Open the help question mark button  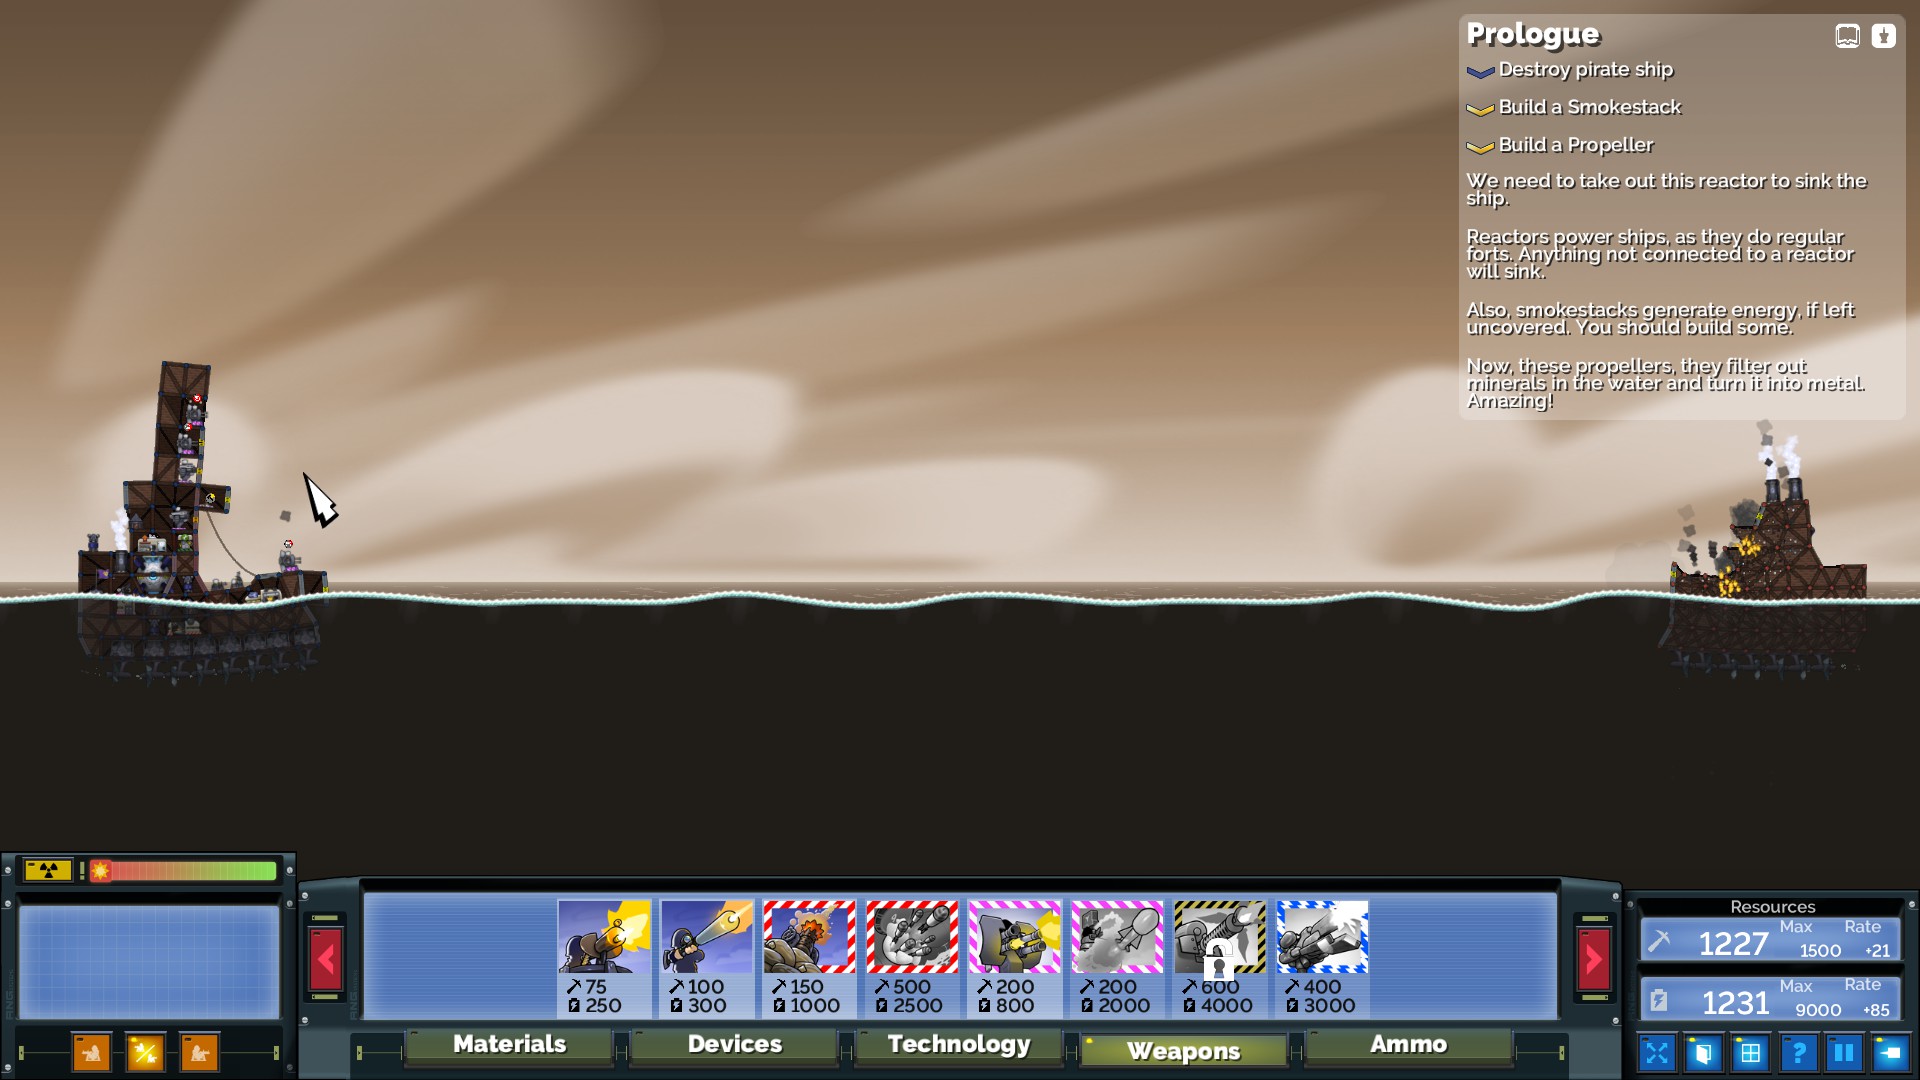point(1797,1052)
